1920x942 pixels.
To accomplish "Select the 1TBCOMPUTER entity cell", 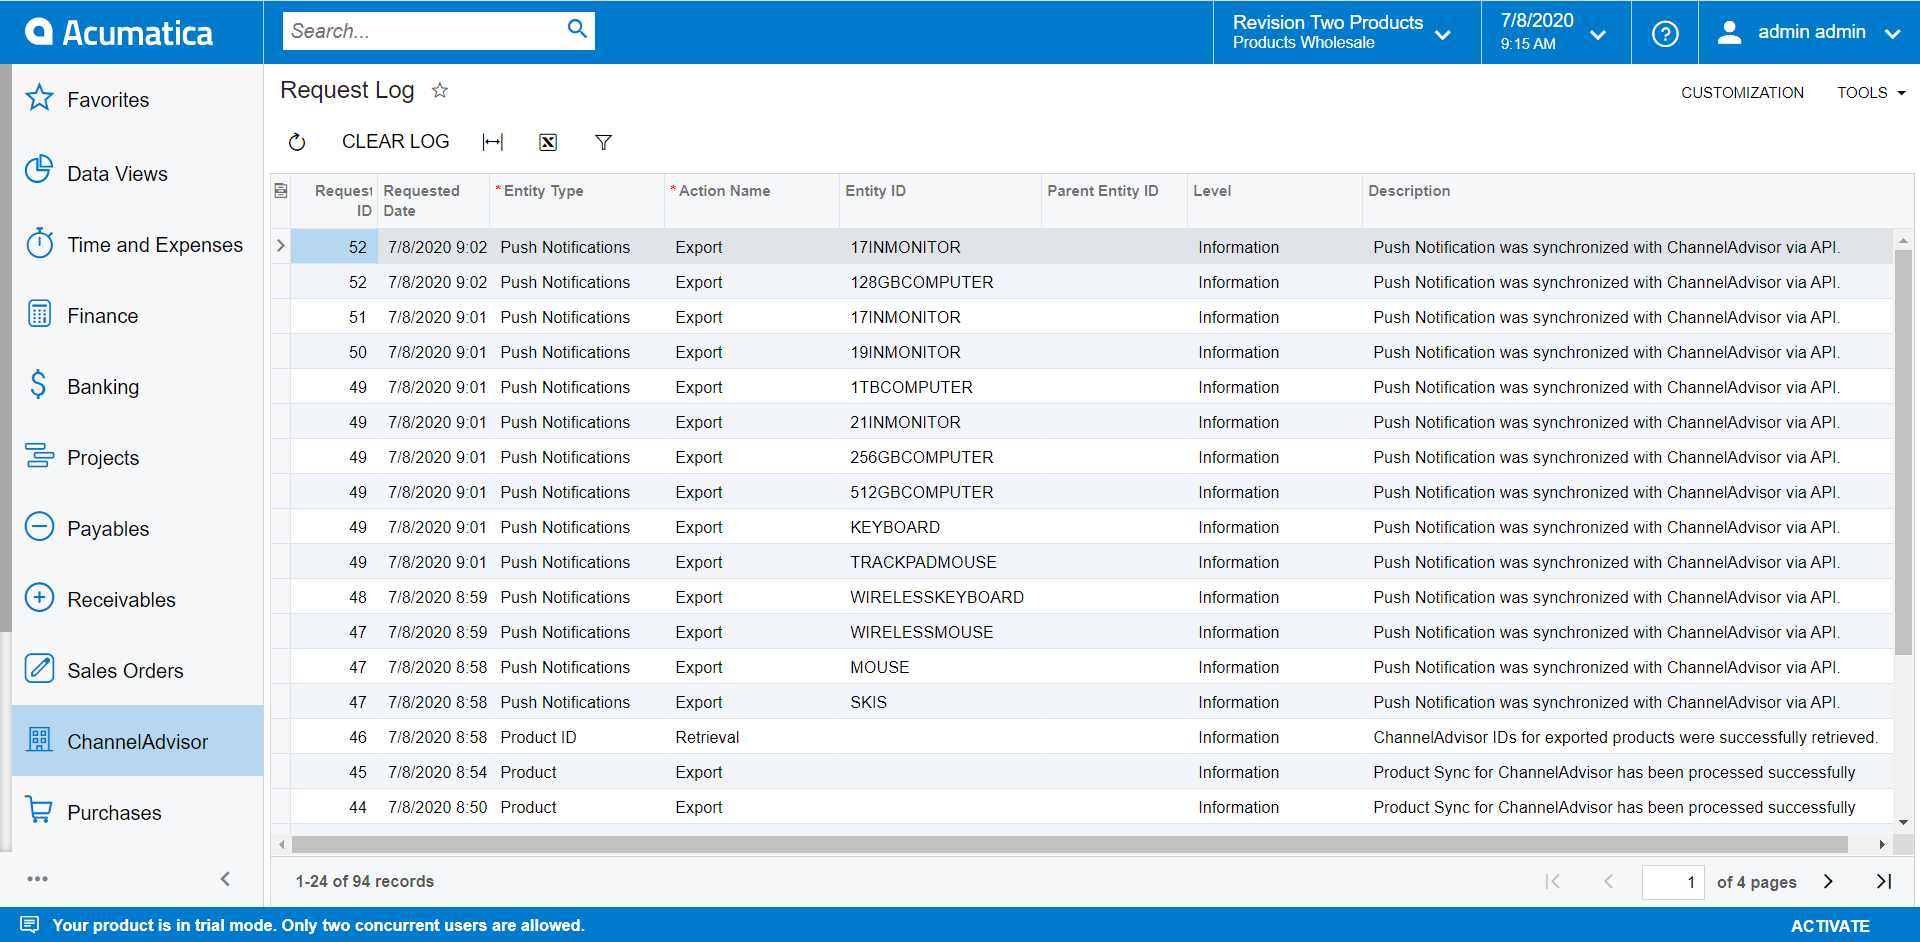I will pyautogui.click(x=940, y=387).
